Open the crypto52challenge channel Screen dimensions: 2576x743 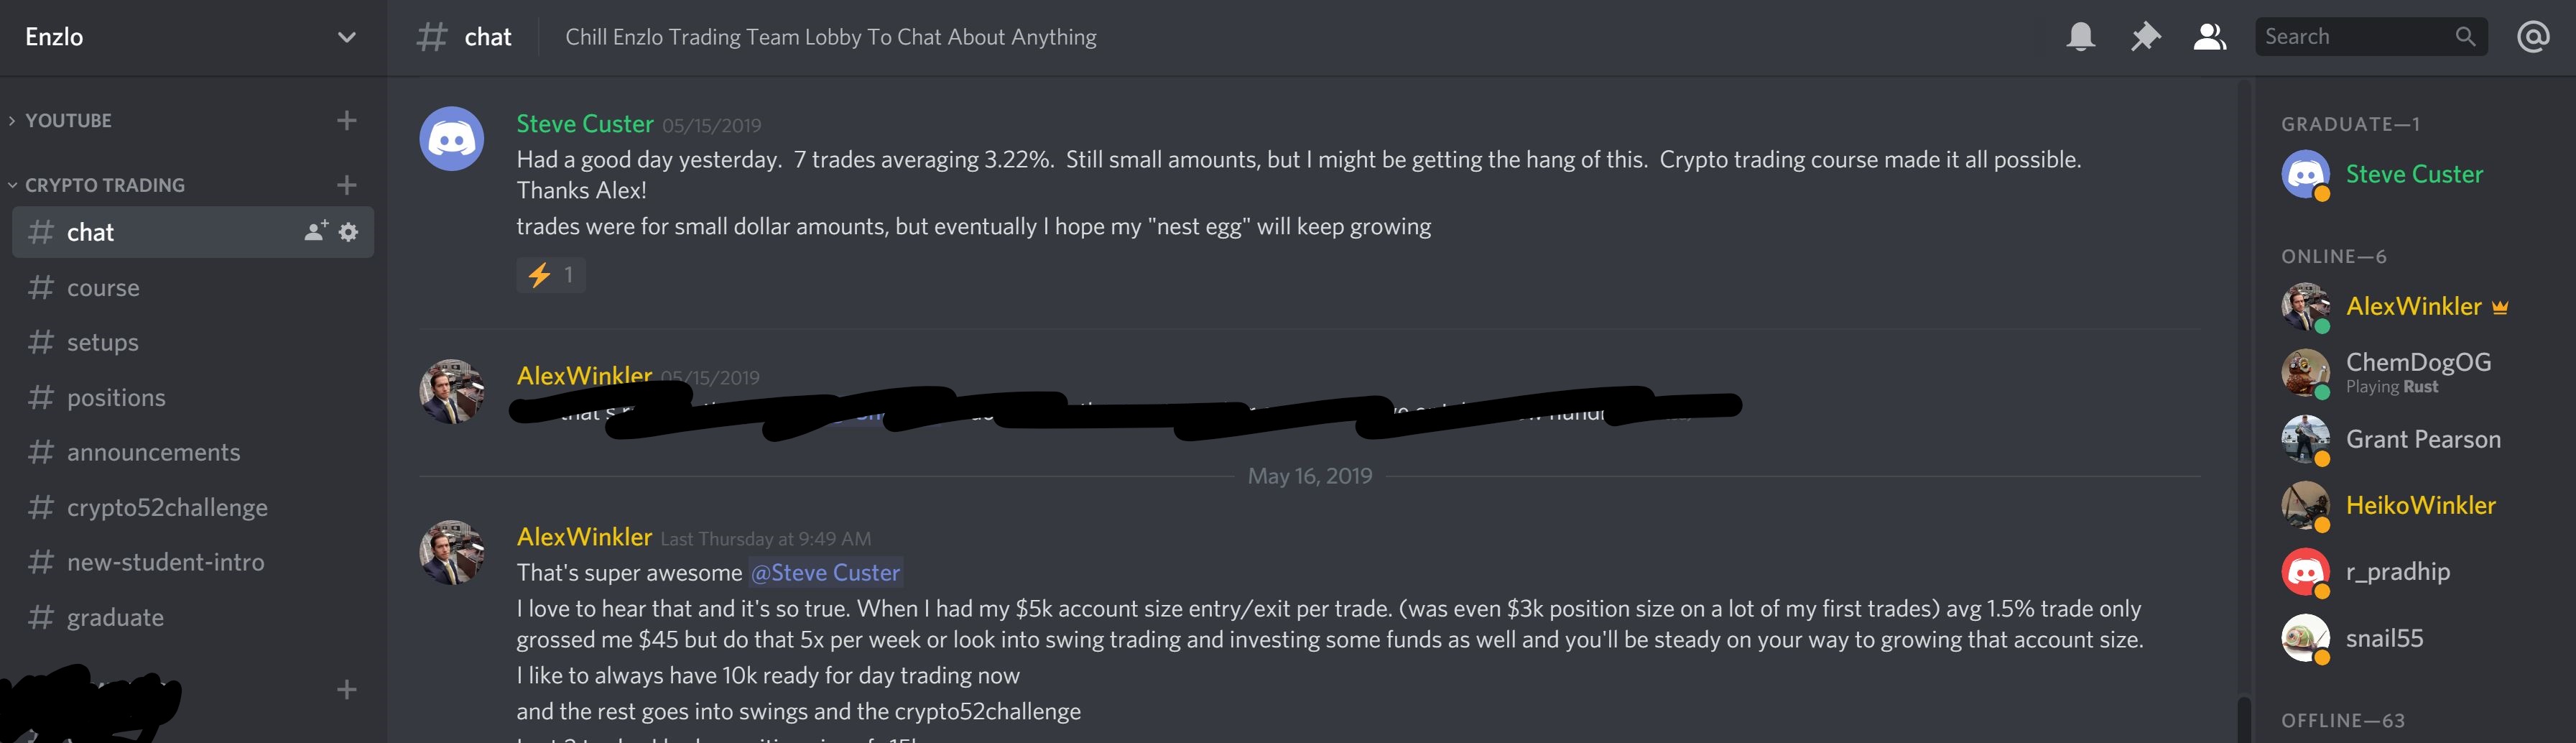[x=167, y=507]
